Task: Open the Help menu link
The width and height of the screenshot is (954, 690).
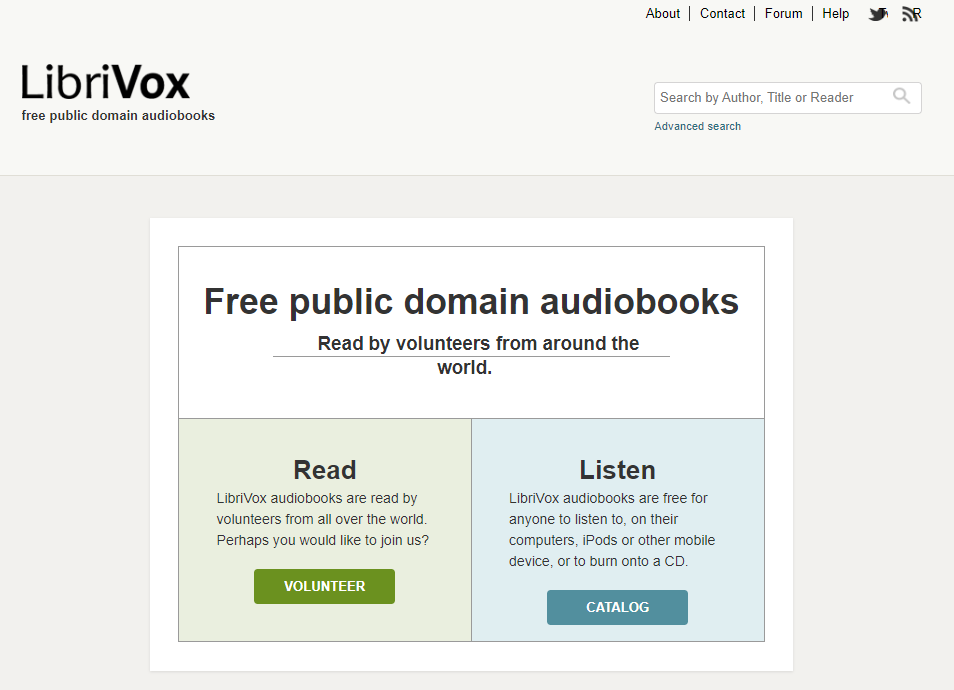Action: click(x=835, y=13)
